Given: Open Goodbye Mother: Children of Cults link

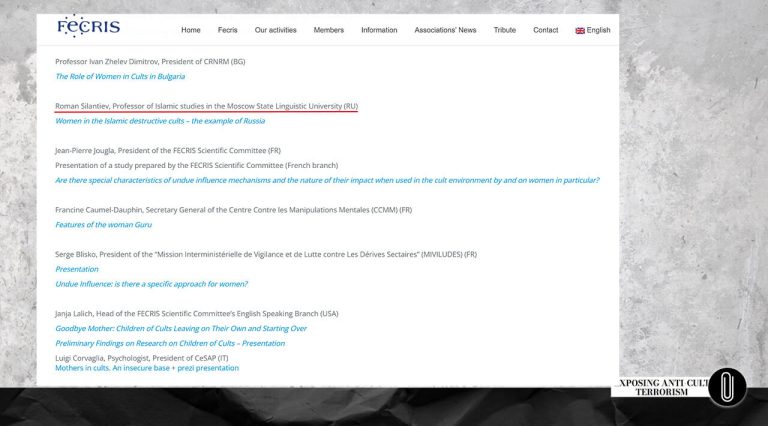Looking at the screenshot, I should (181, 328).
